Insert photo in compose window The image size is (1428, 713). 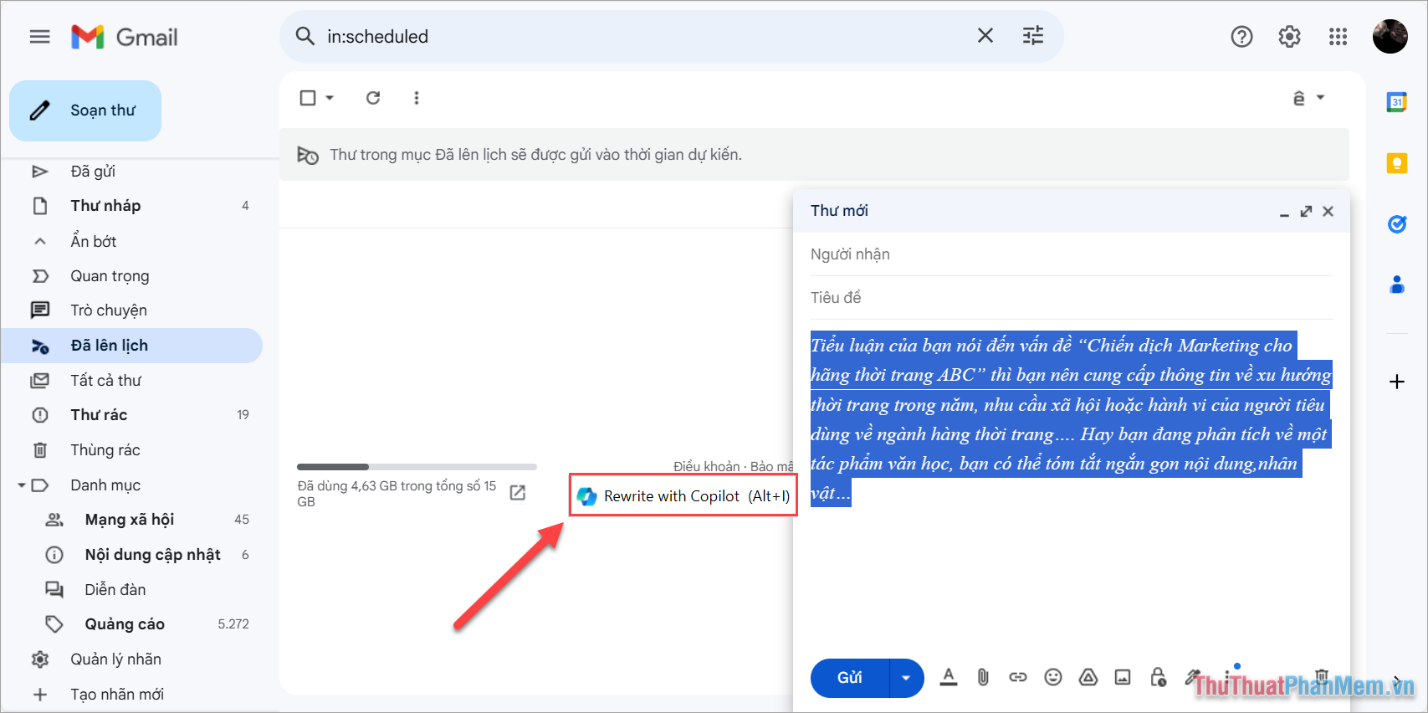click(x=1123, y=677)
